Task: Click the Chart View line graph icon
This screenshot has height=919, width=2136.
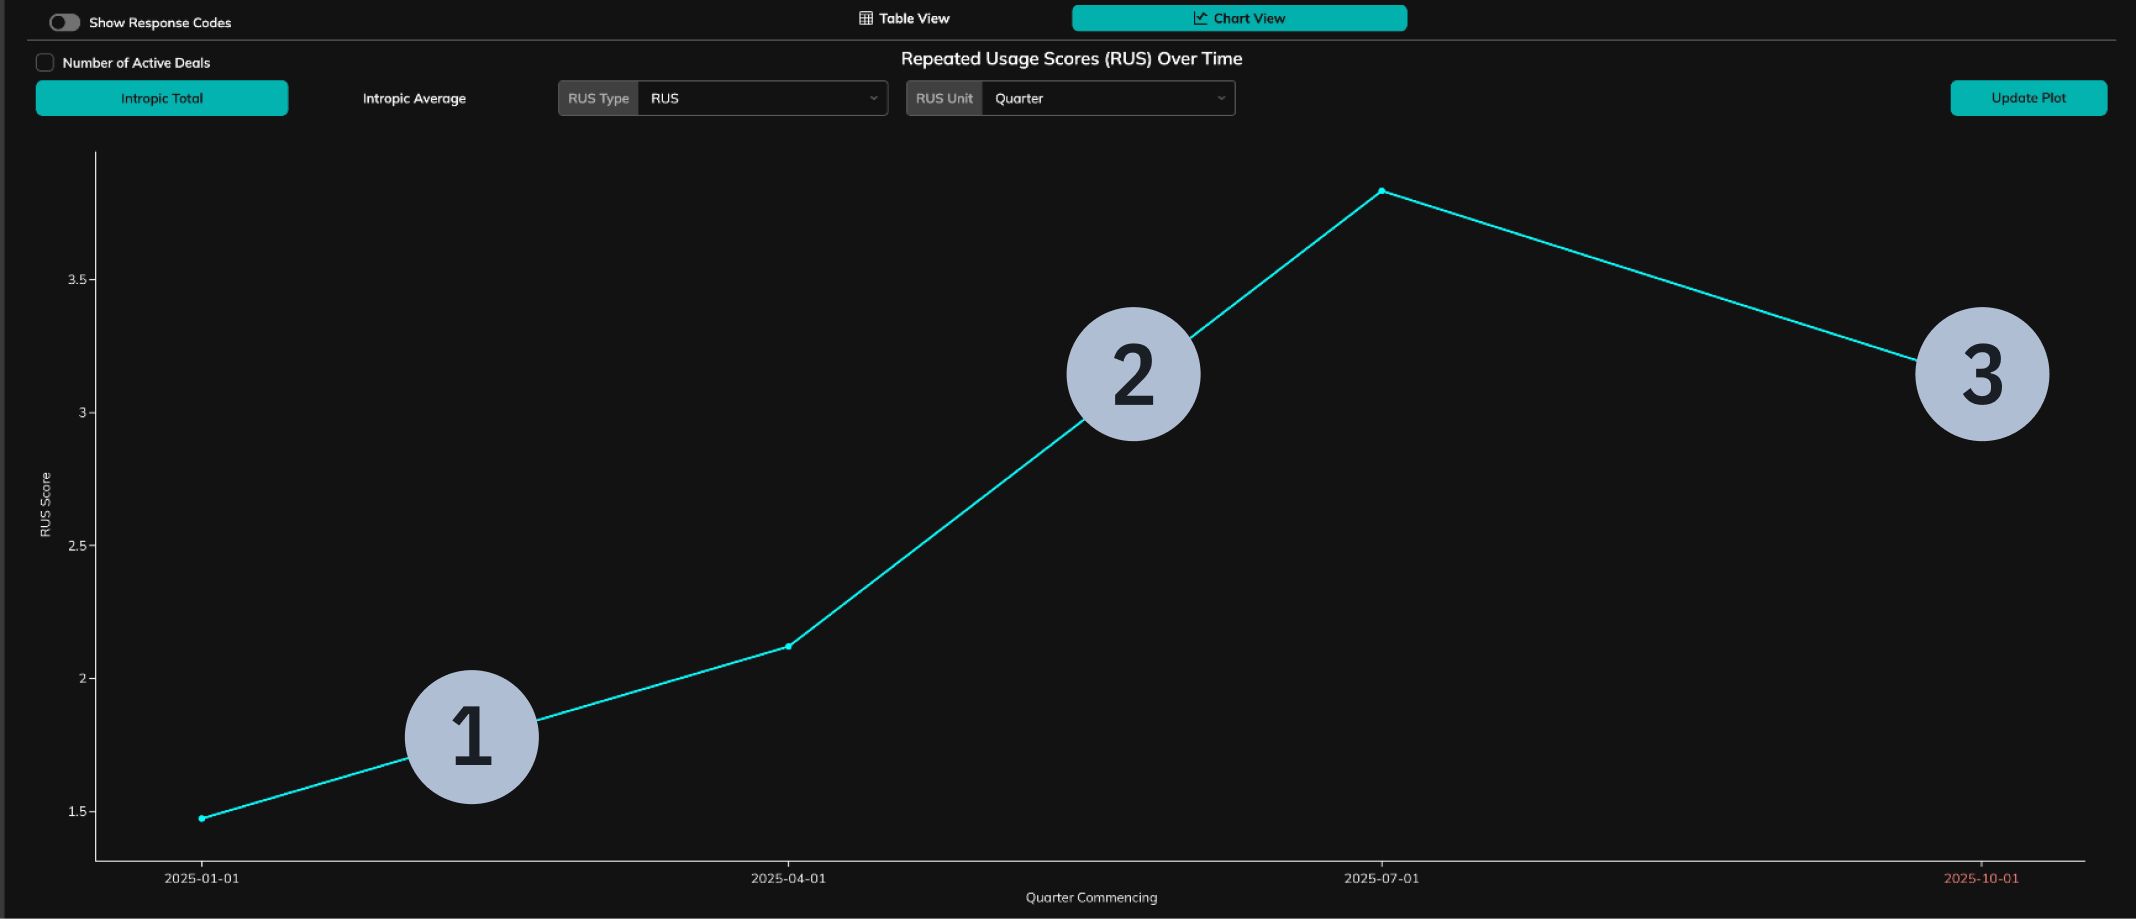Action: [1200, 18]
